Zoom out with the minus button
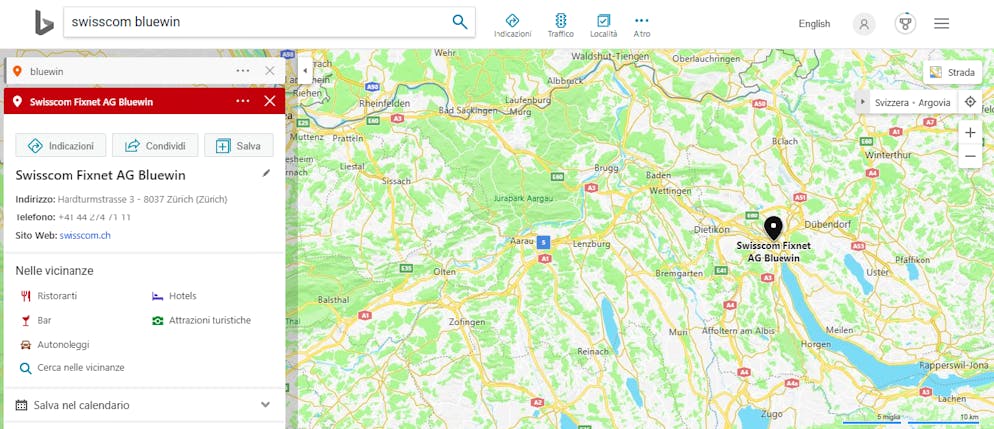 [970, 157]
